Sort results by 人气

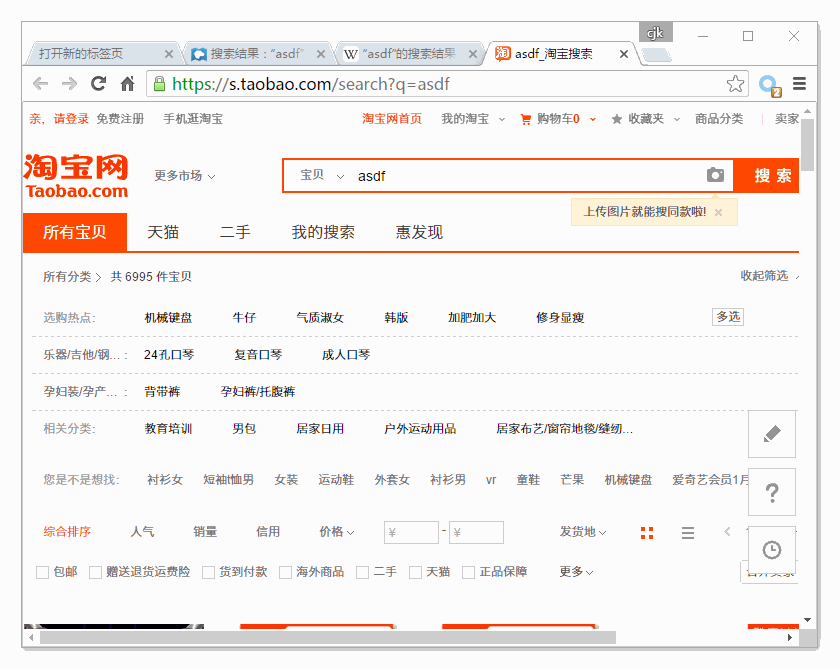(x=142, y=532)
